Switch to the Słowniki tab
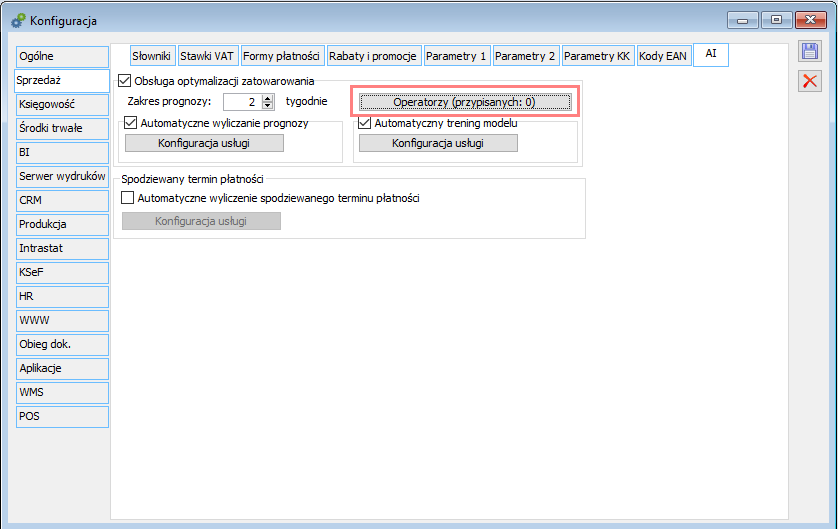Image resolution: width=838 pixels, height=529 pixels. click(152, 56)
